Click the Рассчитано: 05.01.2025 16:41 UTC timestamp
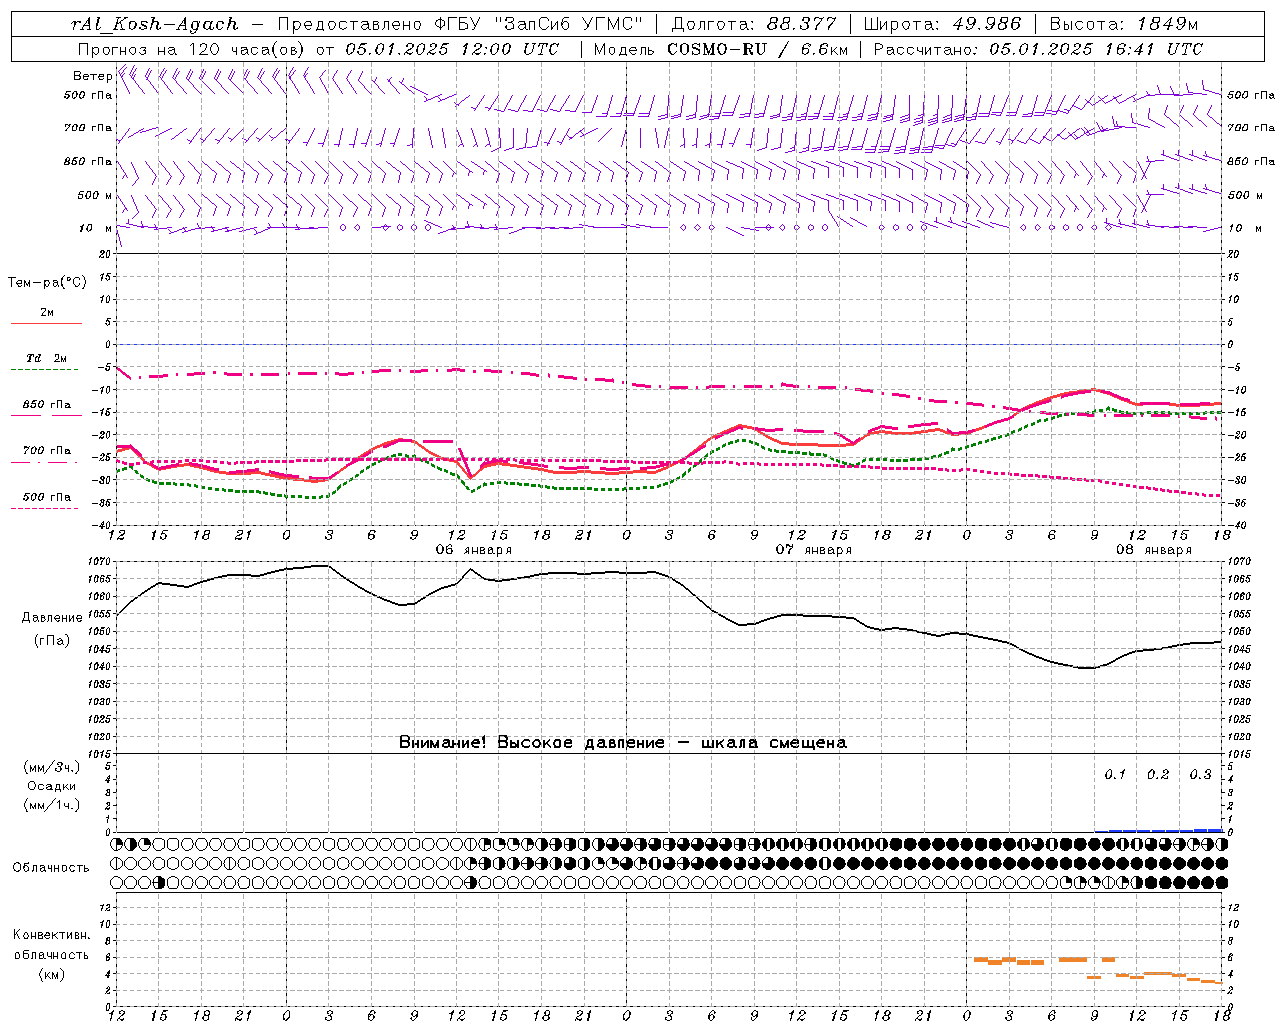Screen dimensions: 1280x1024 click(x=1038, y=49)
